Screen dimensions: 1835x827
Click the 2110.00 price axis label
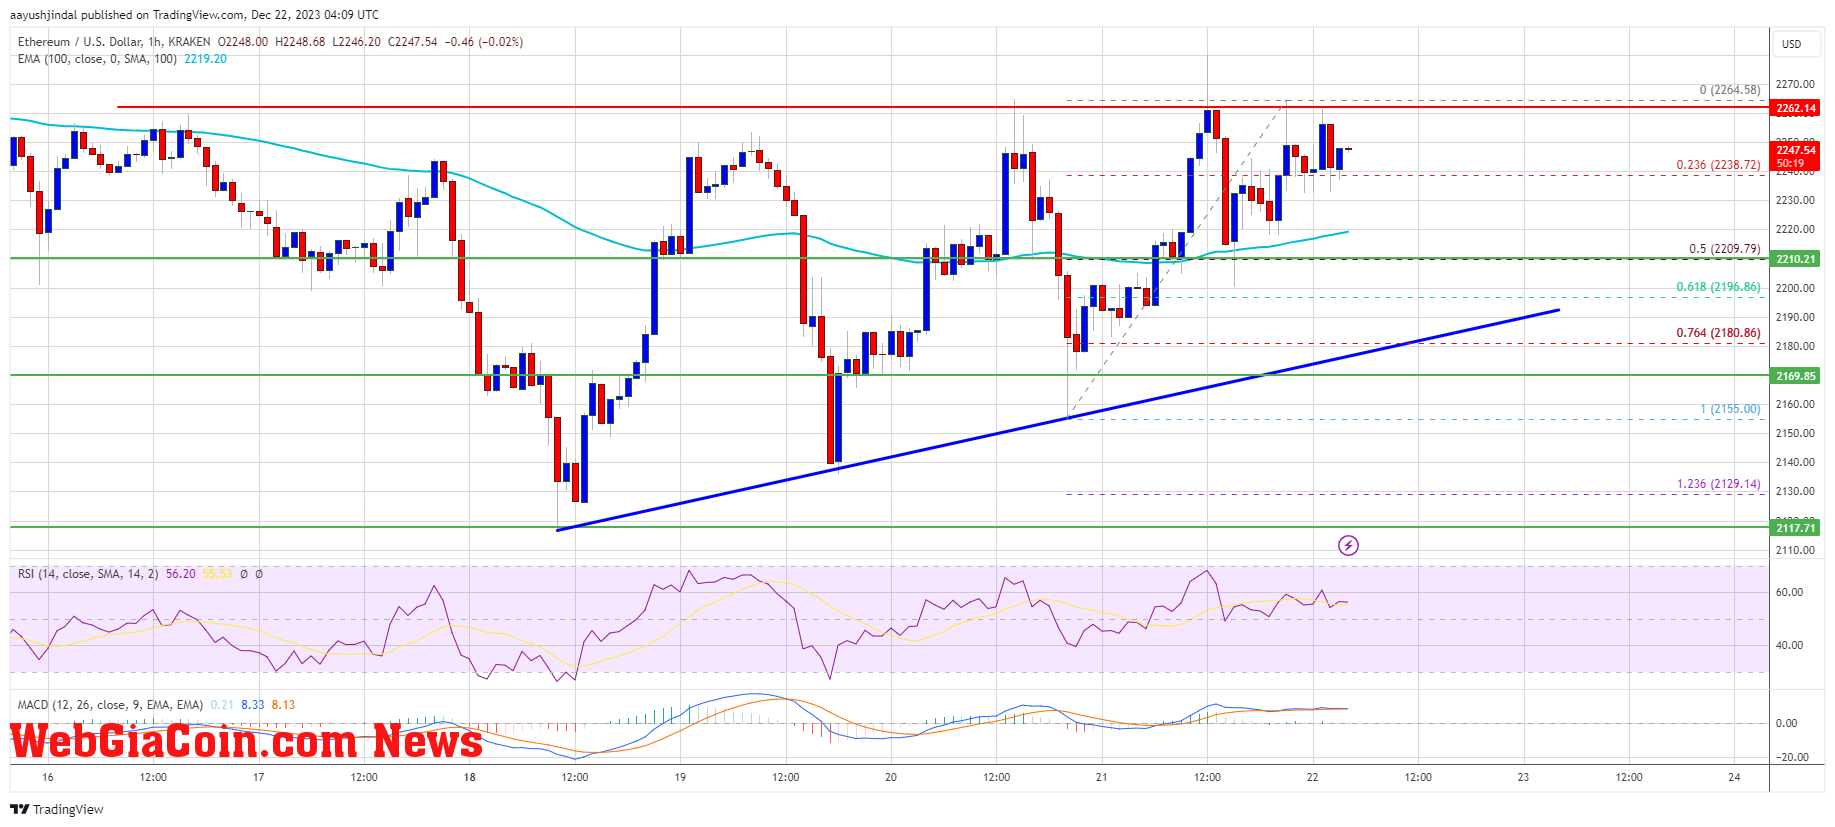coord(1794,550)
